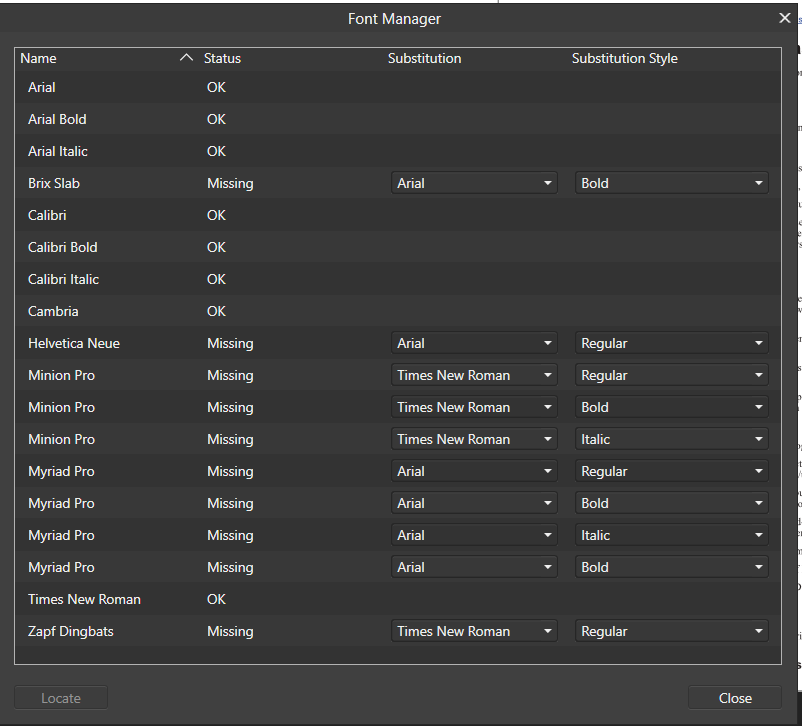Click the Status column header
The image size is (802, 726).
click(x=222, y=58)
